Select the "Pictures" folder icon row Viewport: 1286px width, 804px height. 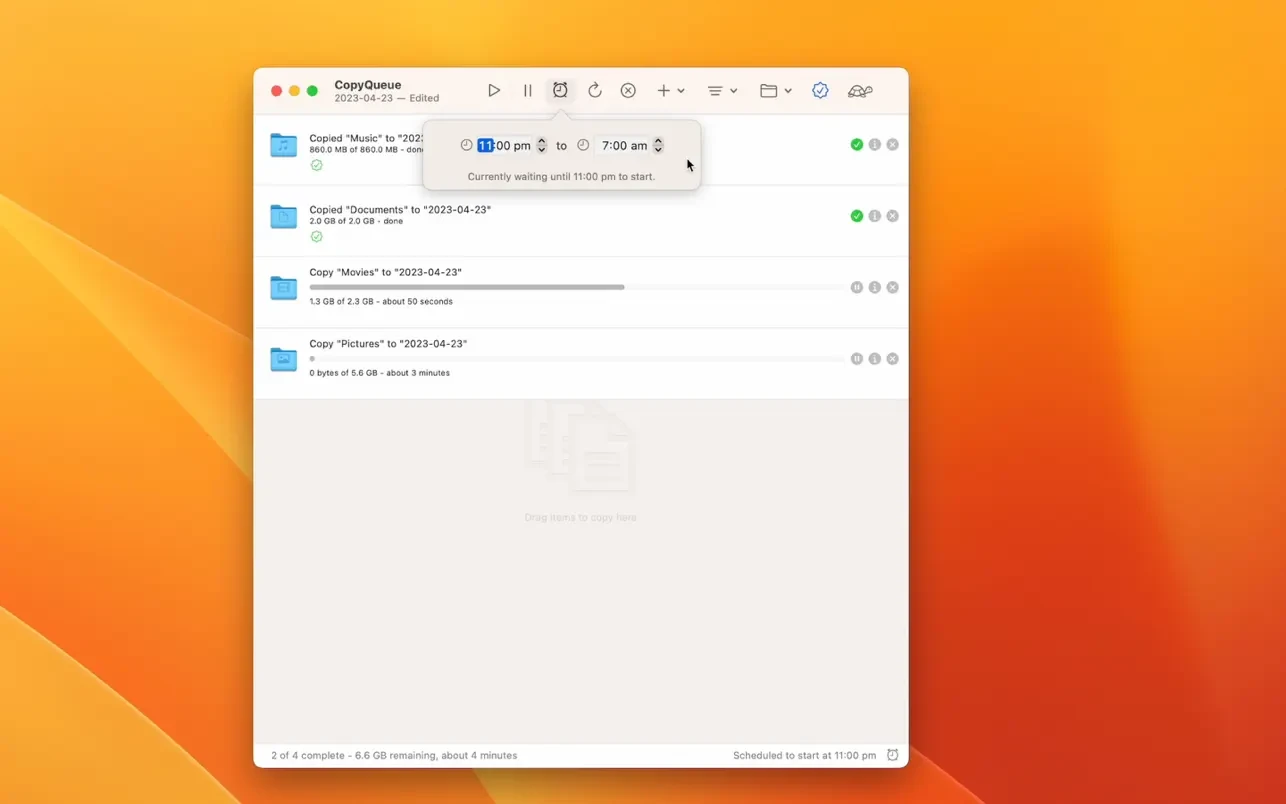(284, 359)
